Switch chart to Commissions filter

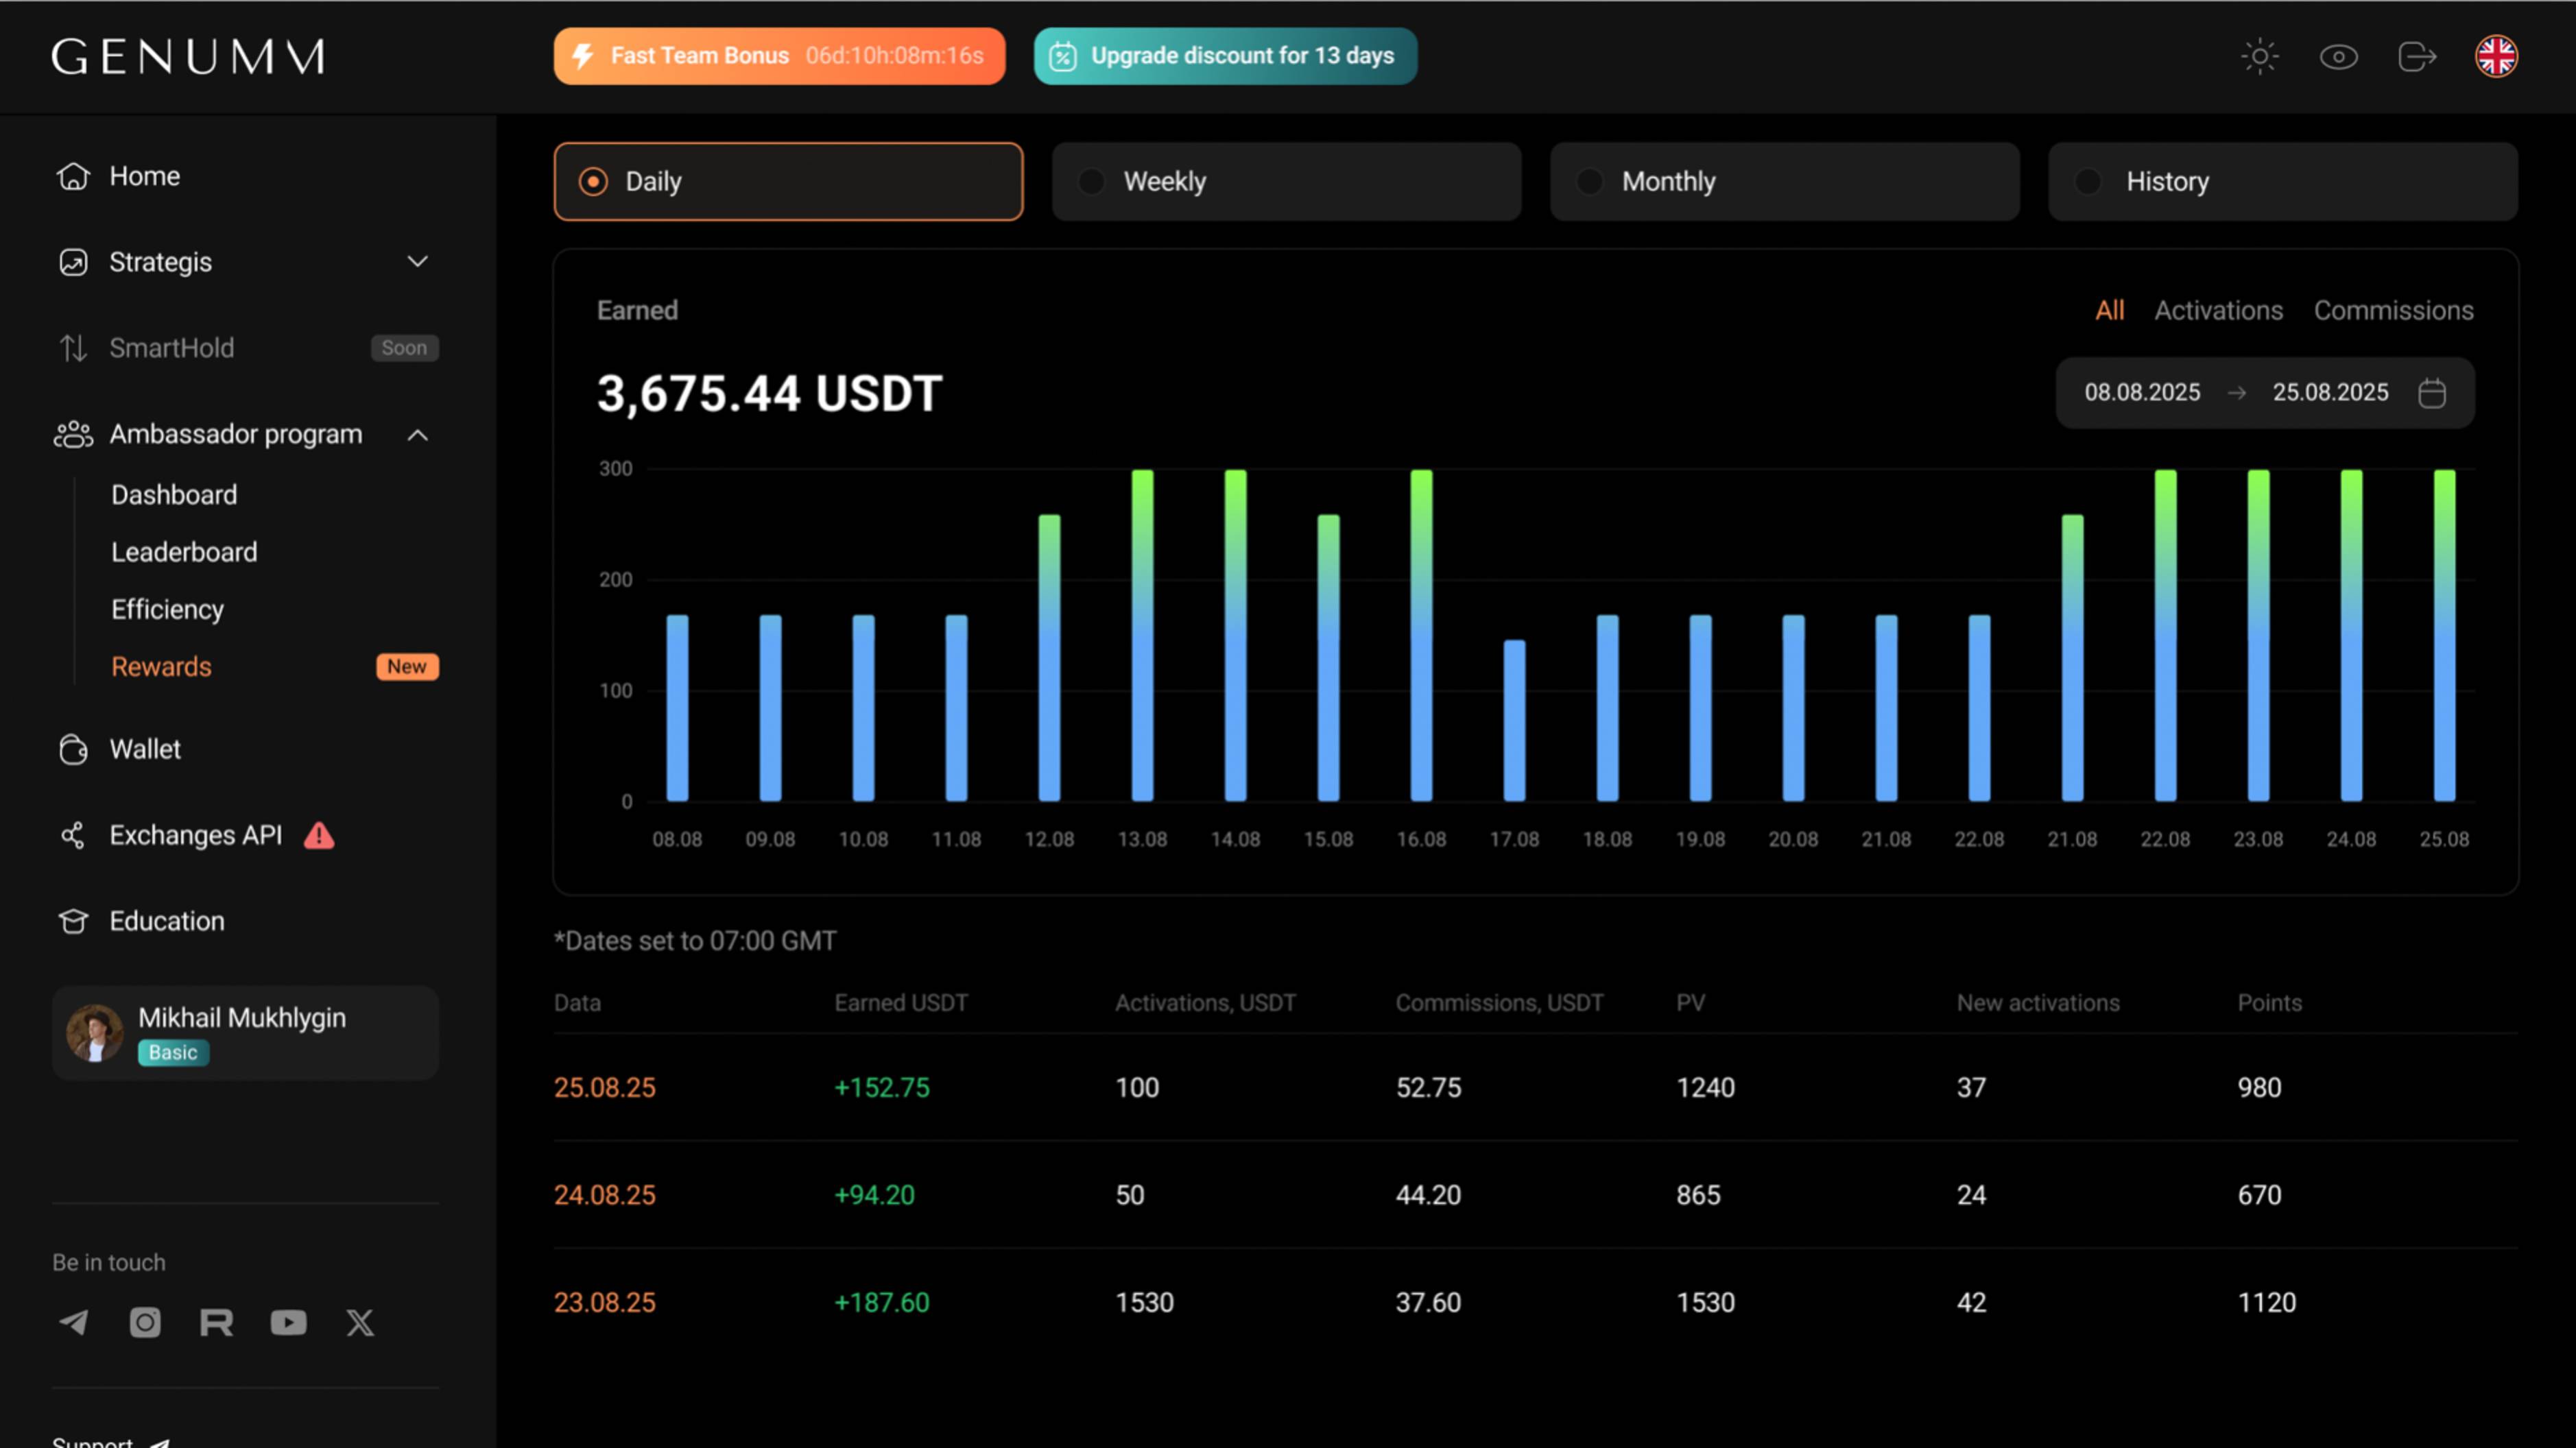(x=2393, y=310)
